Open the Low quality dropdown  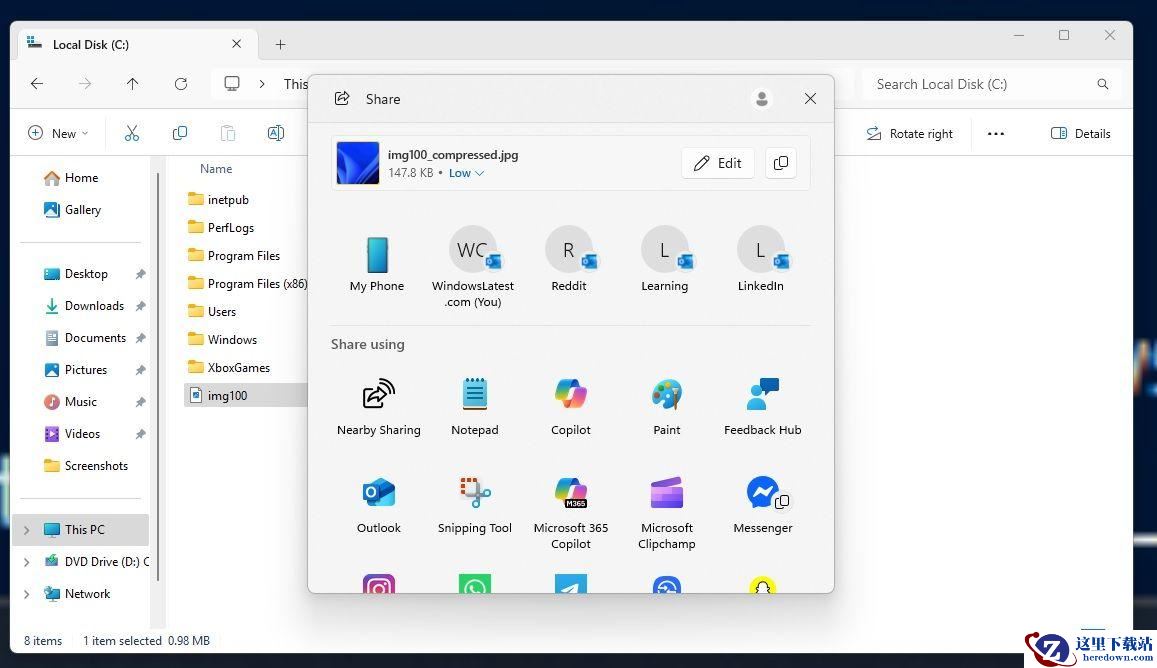coord(466,173)
